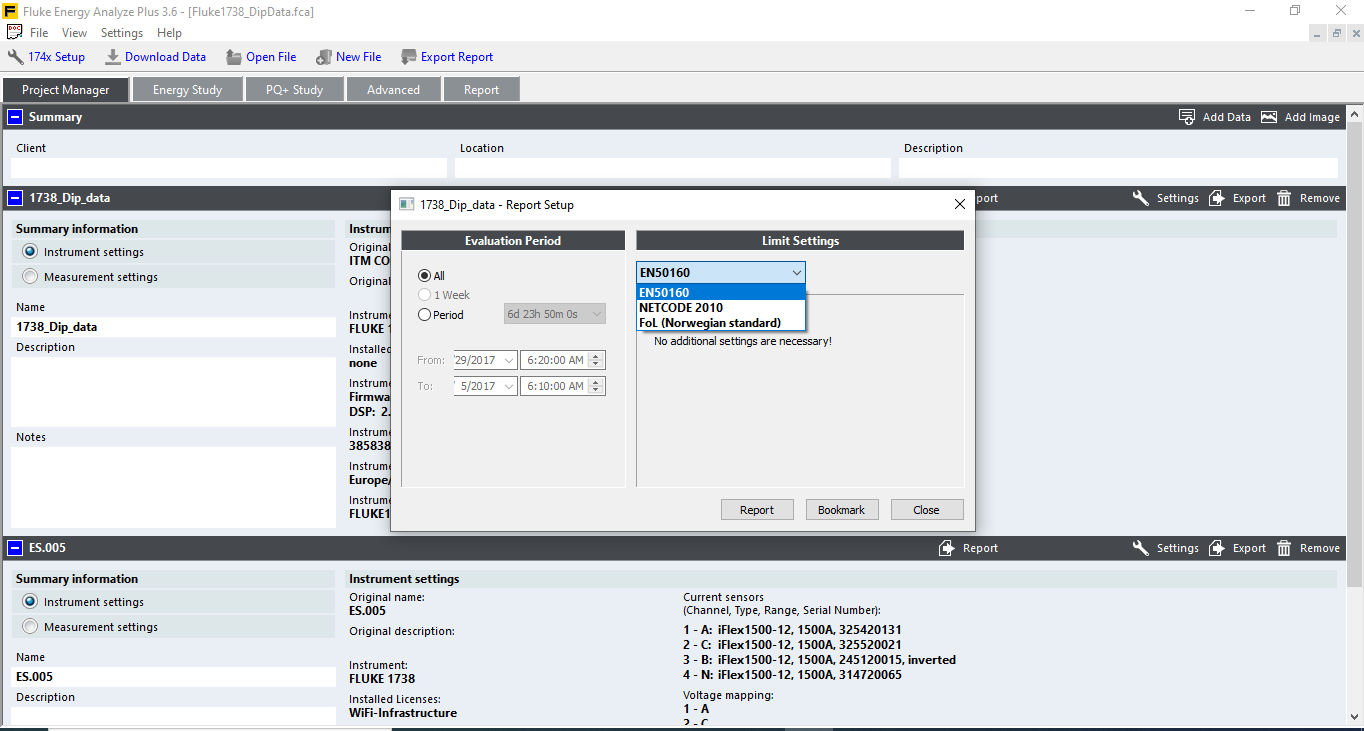Screen dimensions: 1364x731
Task: Switch to the Report tab
Action: click(x=481, y=90)
